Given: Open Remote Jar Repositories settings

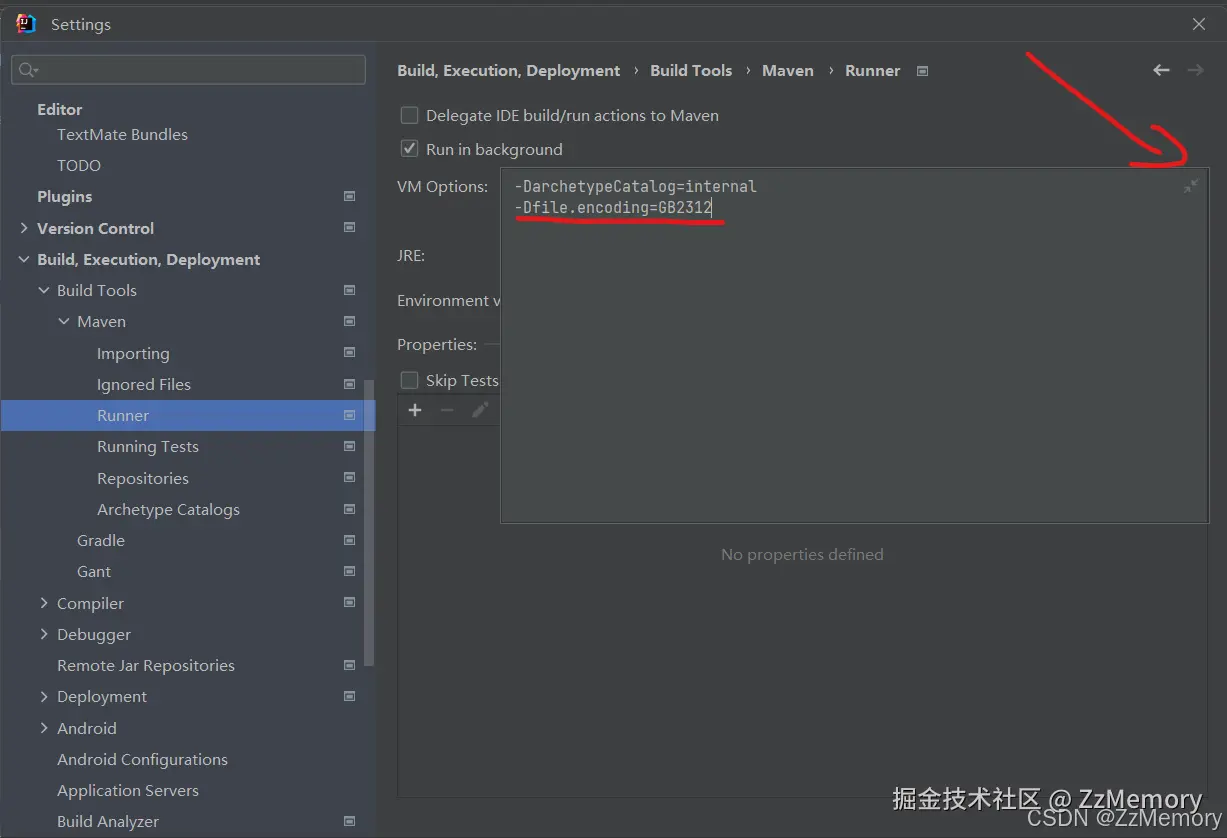Looking at the screenshot, I should click(146, 665).
